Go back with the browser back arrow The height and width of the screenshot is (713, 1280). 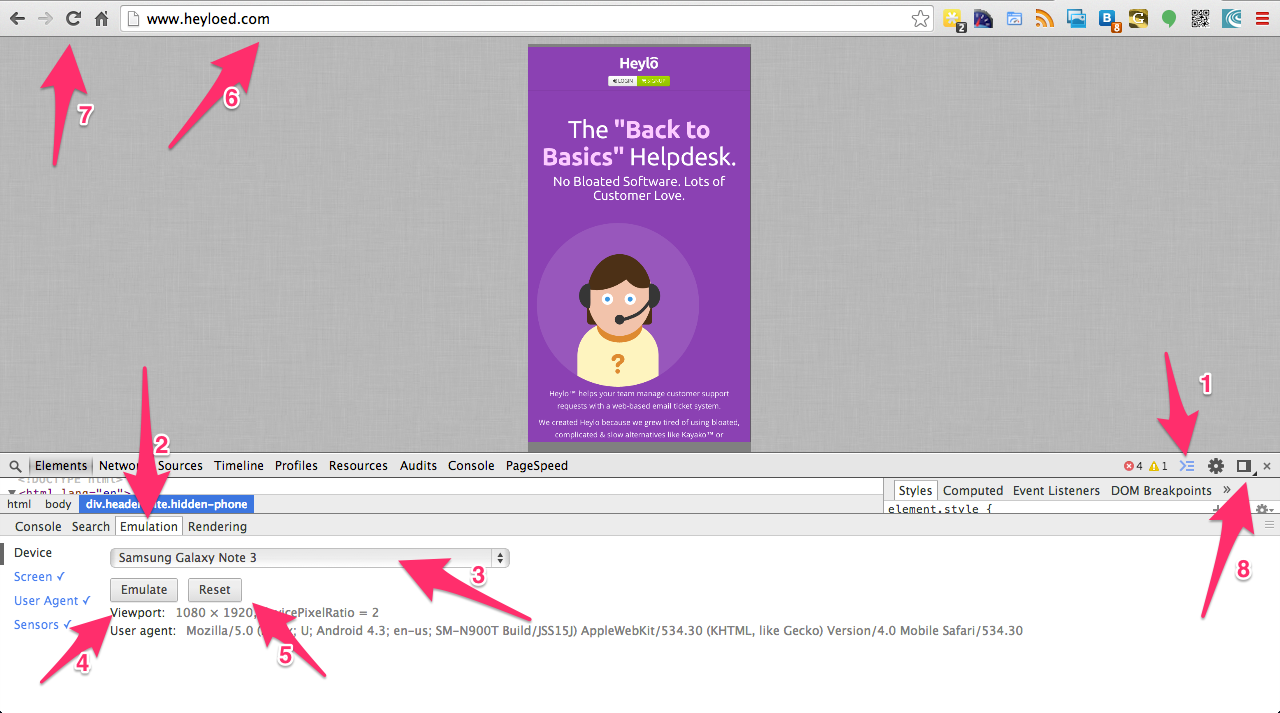click(17, 18)
